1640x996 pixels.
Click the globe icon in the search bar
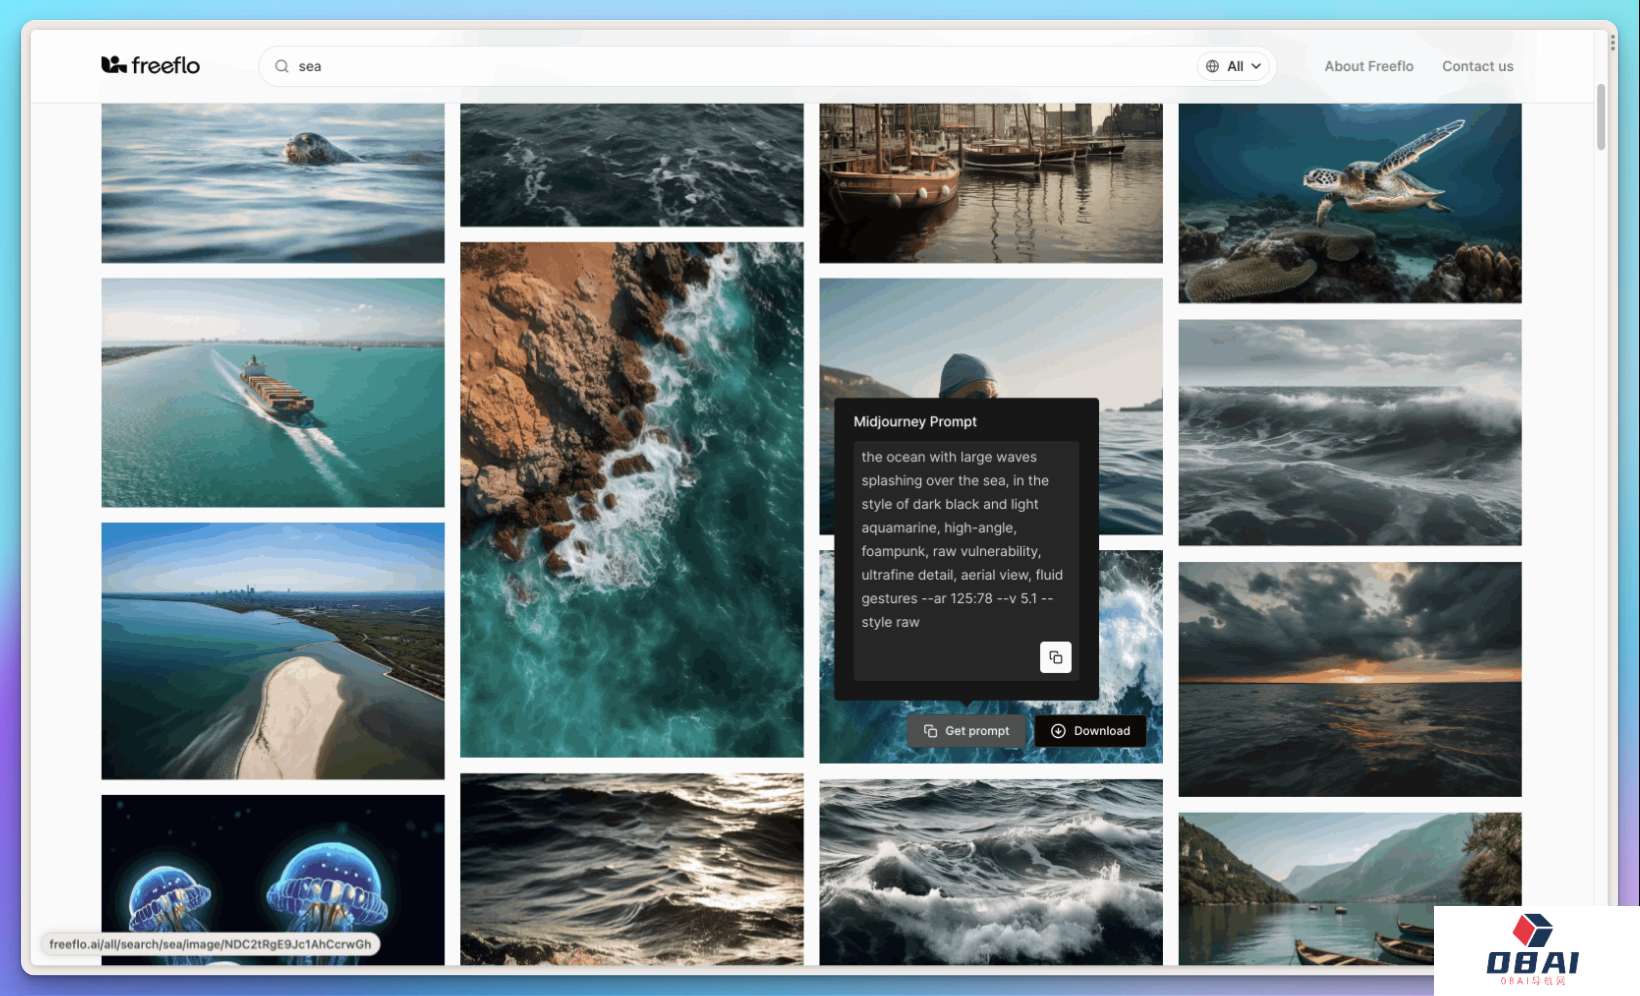point(1212,66)
